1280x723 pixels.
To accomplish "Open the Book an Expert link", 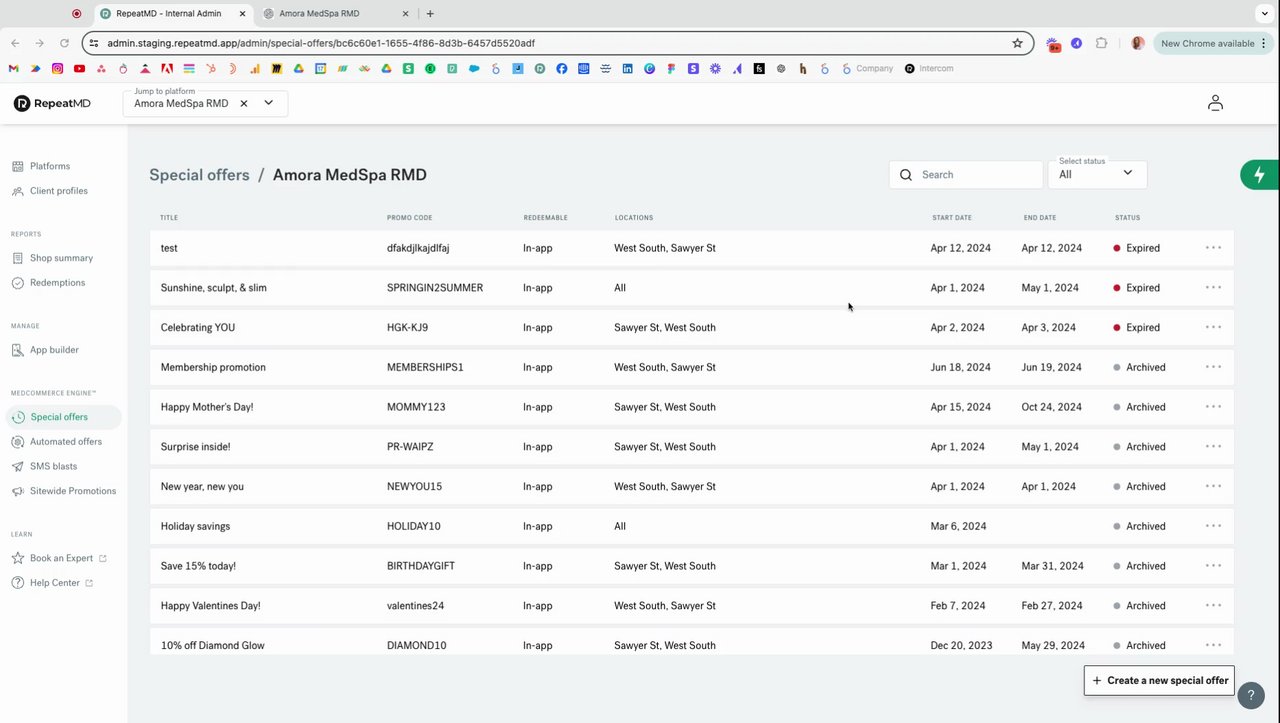I will 59,558.
